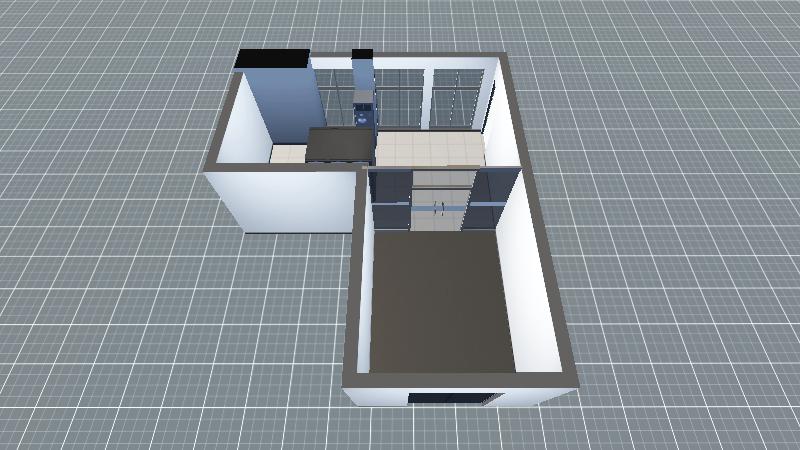800x450 pixels.
Task: Select the small beige floor patch in the upper-left room
Action: [x=289, y=154]
